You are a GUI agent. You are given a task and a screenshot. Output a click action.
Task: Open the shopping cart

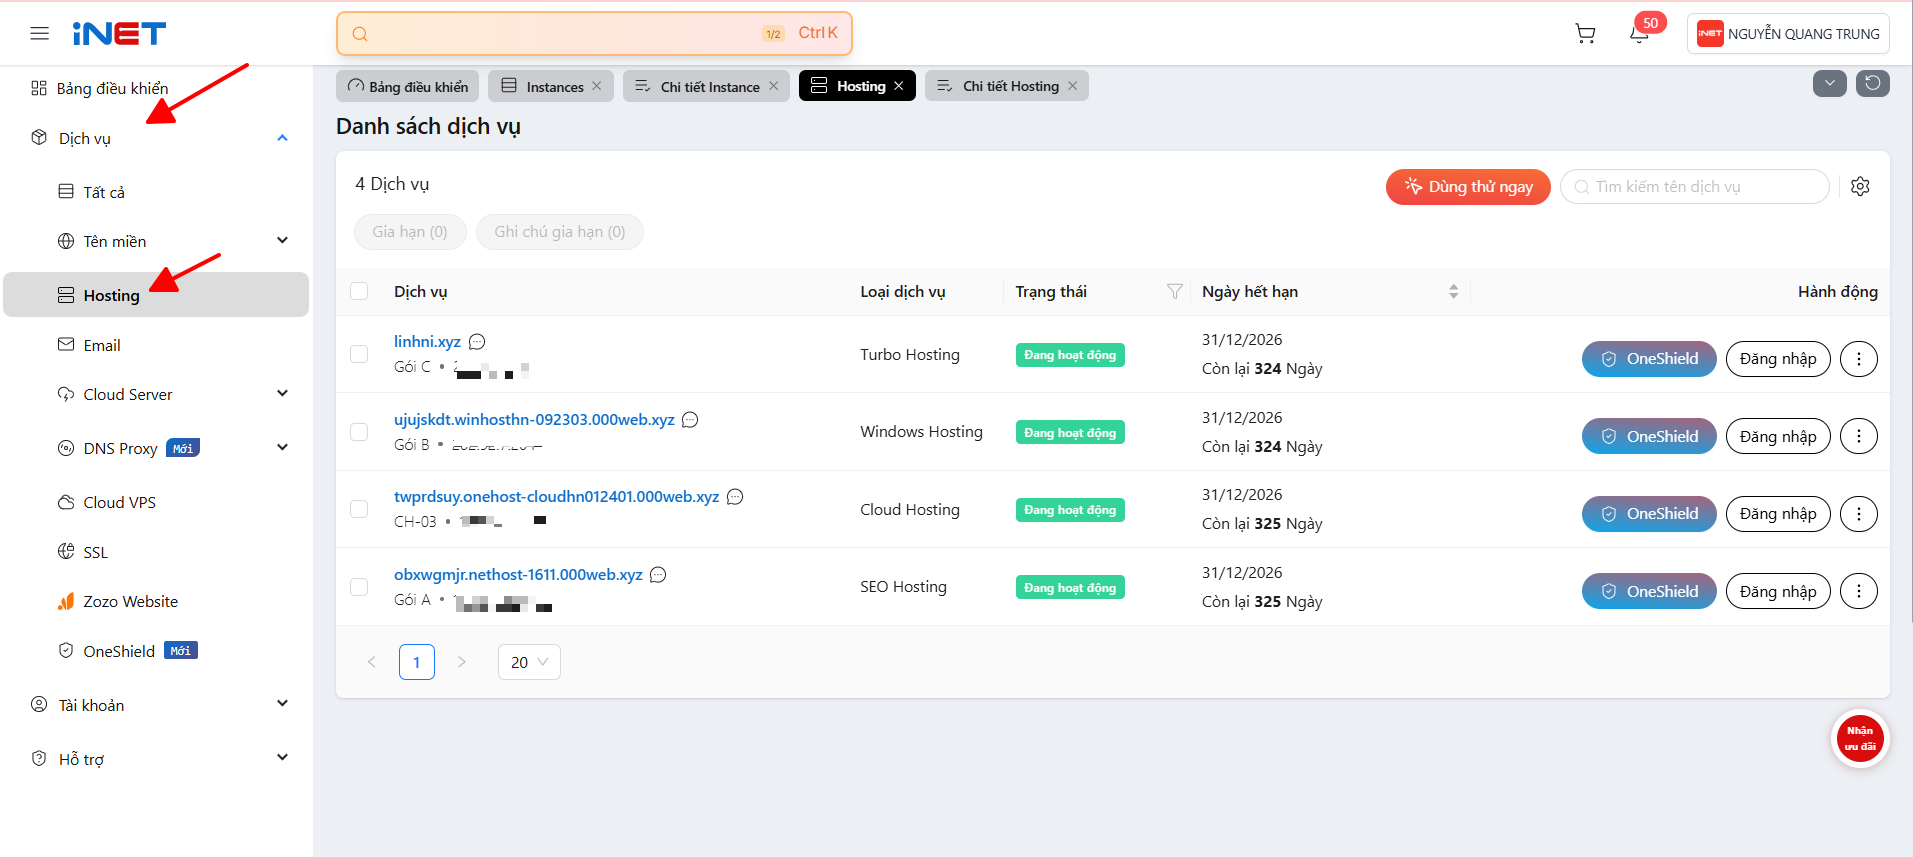point(1585,34)
